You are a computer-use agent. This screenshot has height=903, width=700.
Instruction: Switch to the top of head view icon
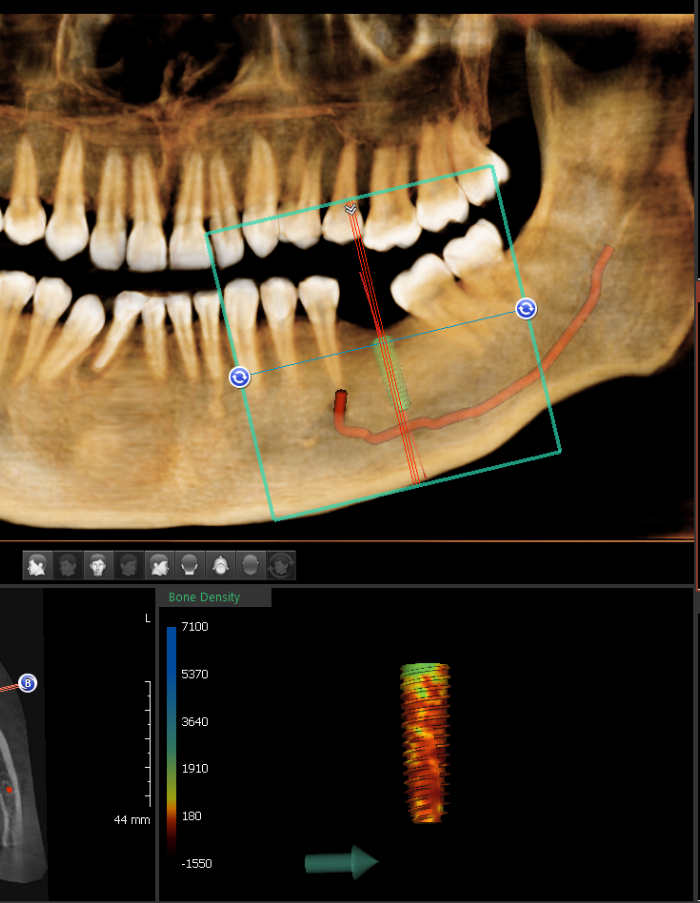pyautogui.click(x=220, y=566)
